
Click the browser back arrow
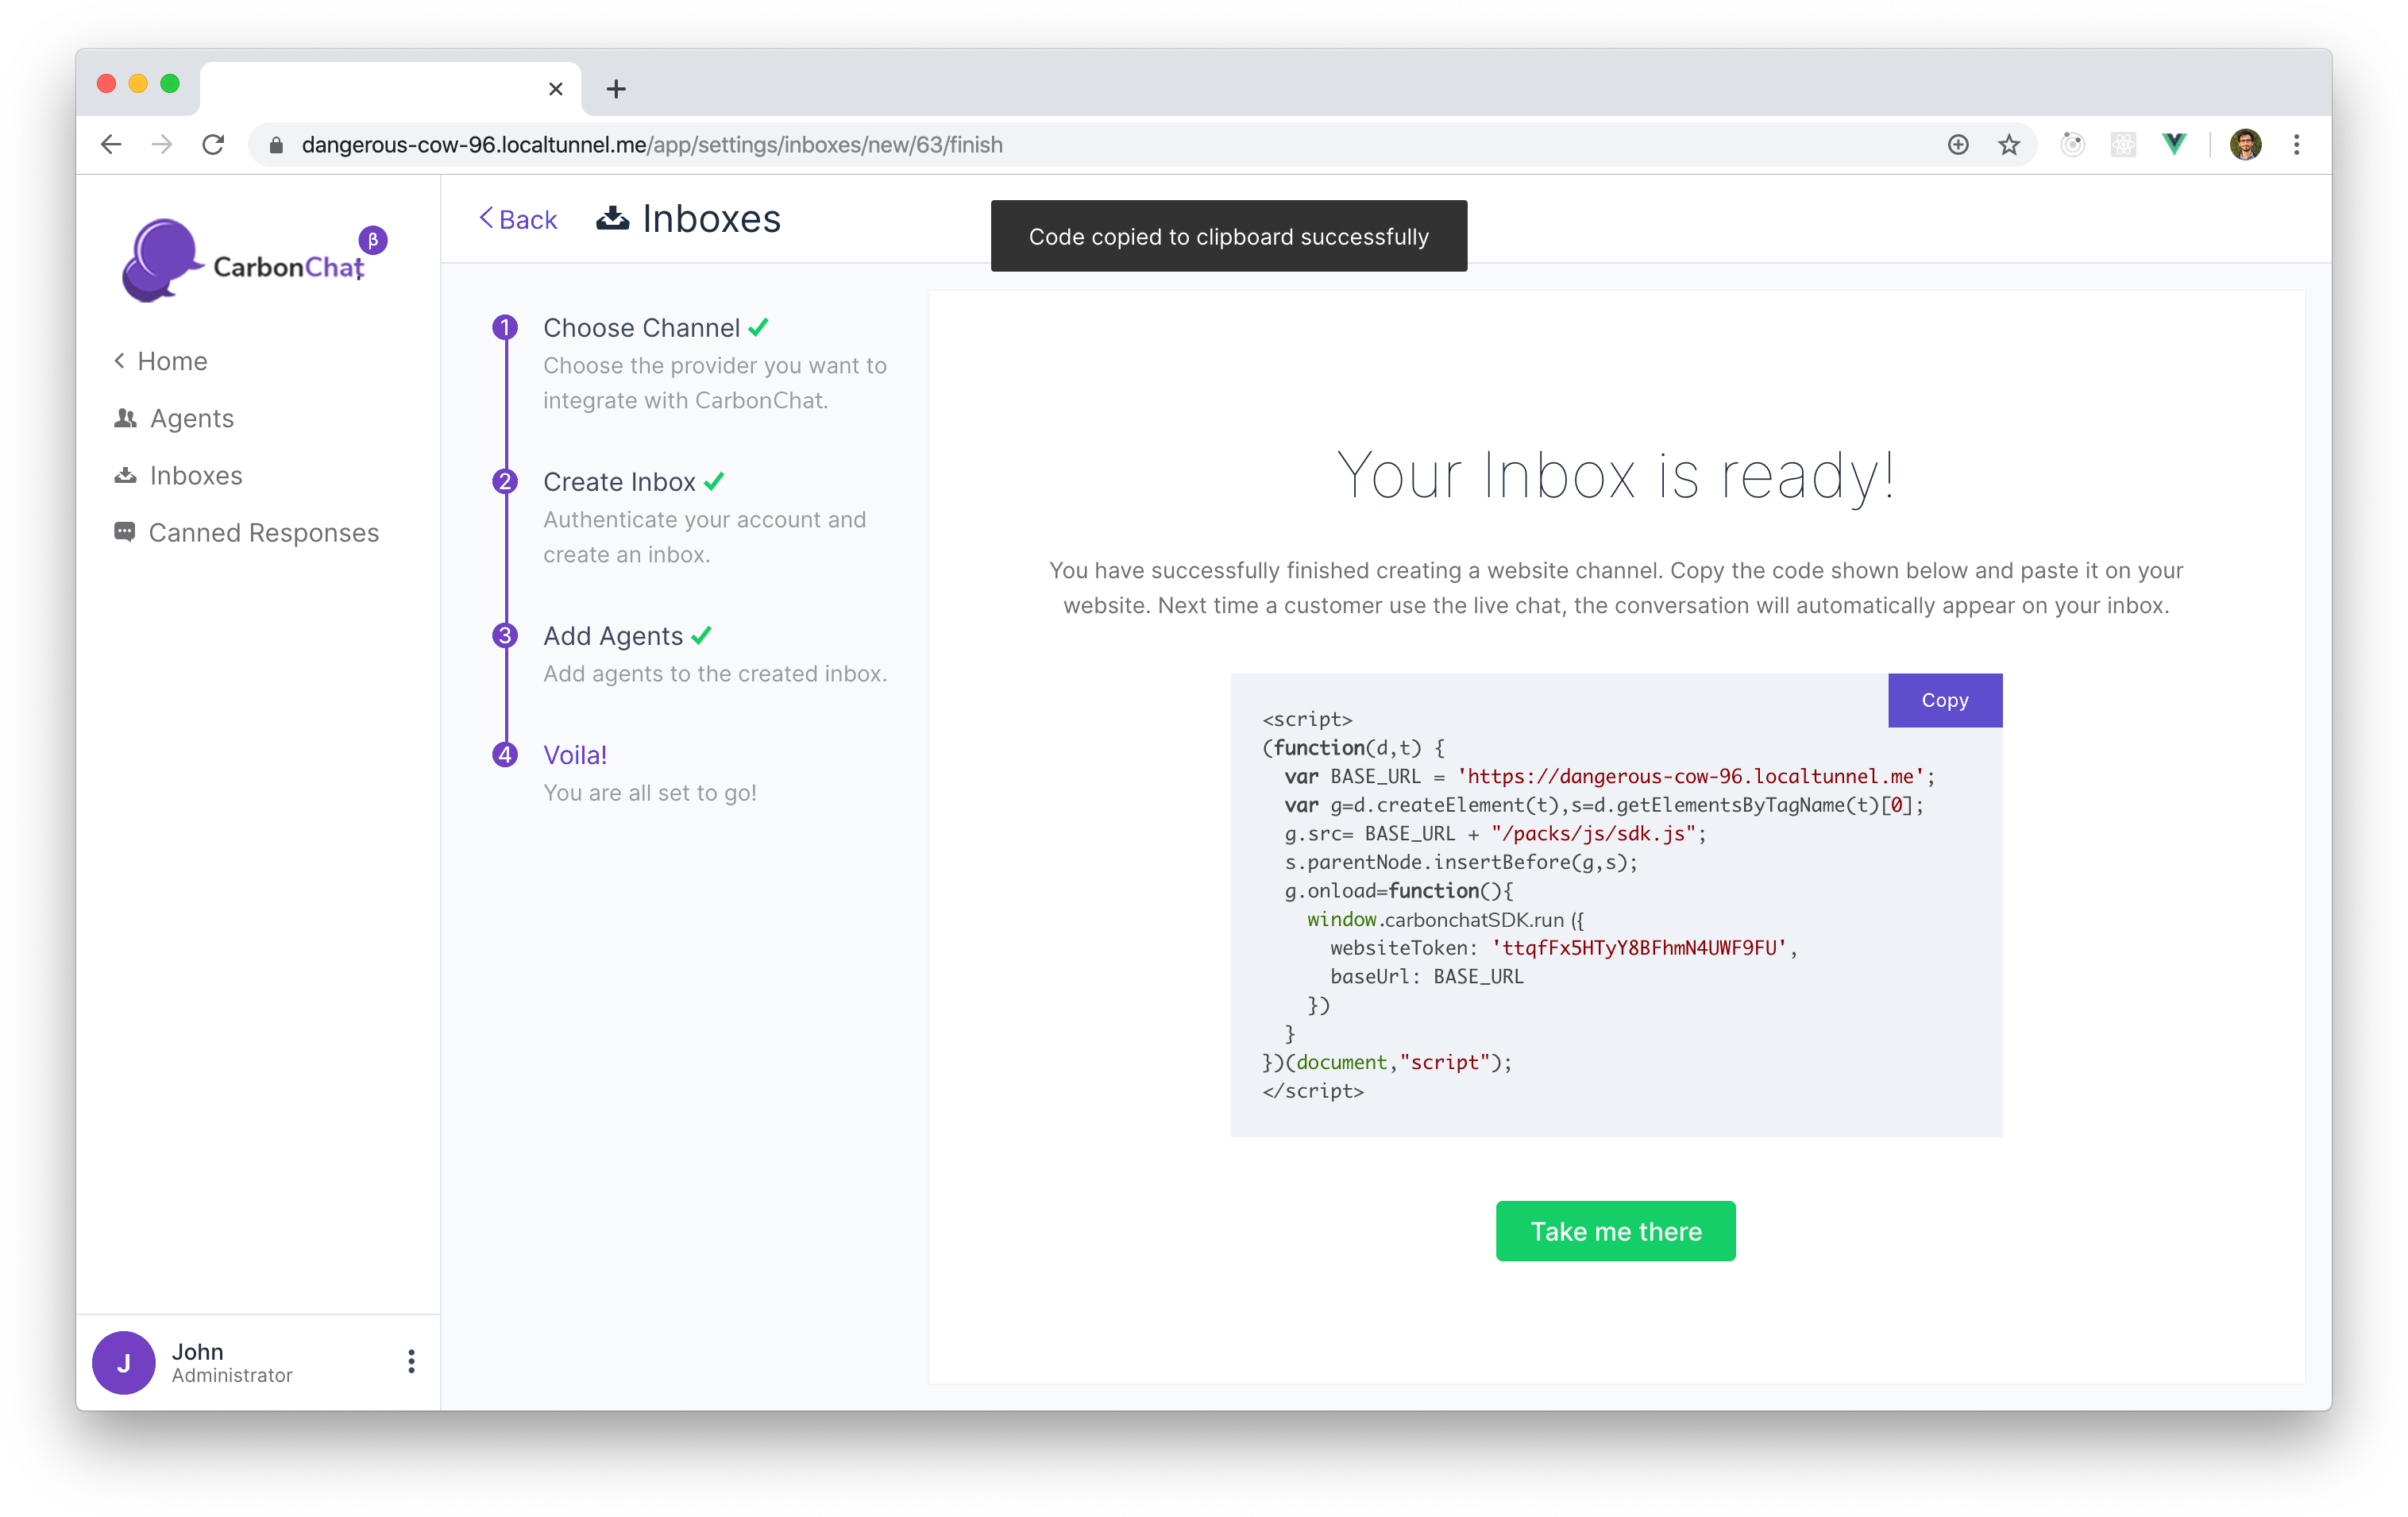coord(111,145)
